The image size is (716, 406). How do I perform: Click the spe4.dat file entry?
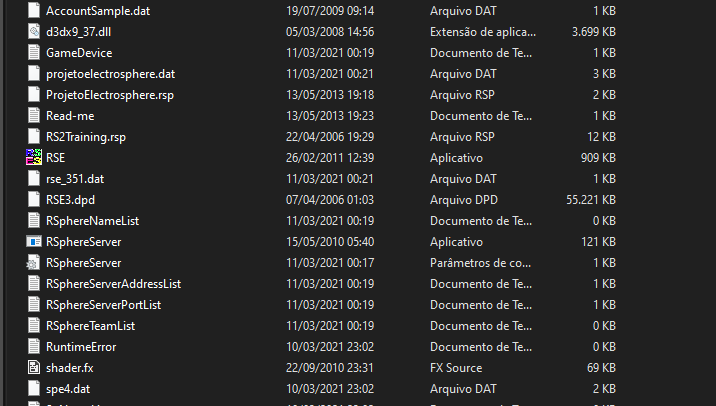(x=68, y=389)
